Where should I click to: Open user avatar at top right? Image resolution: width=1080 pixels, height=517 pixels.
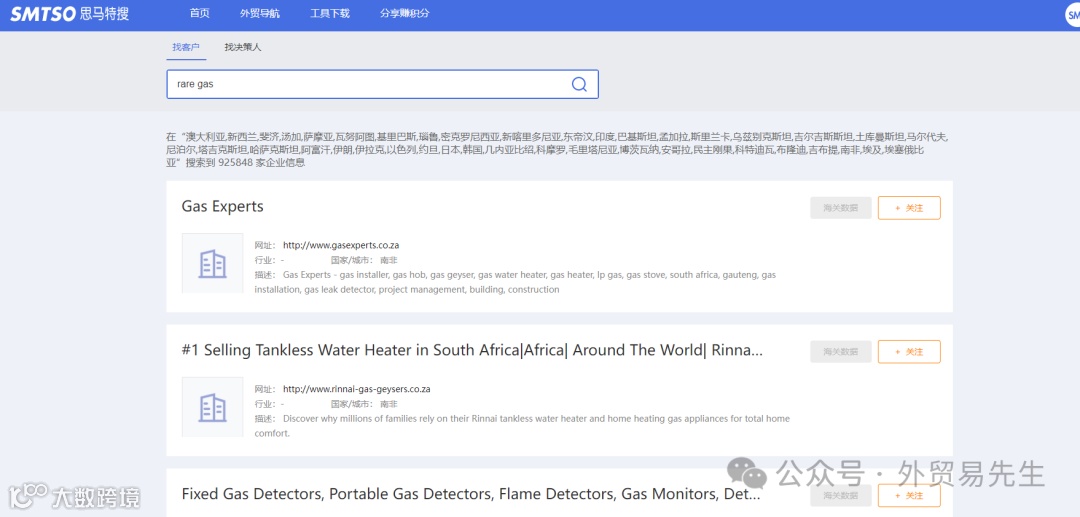point(1073,14)
